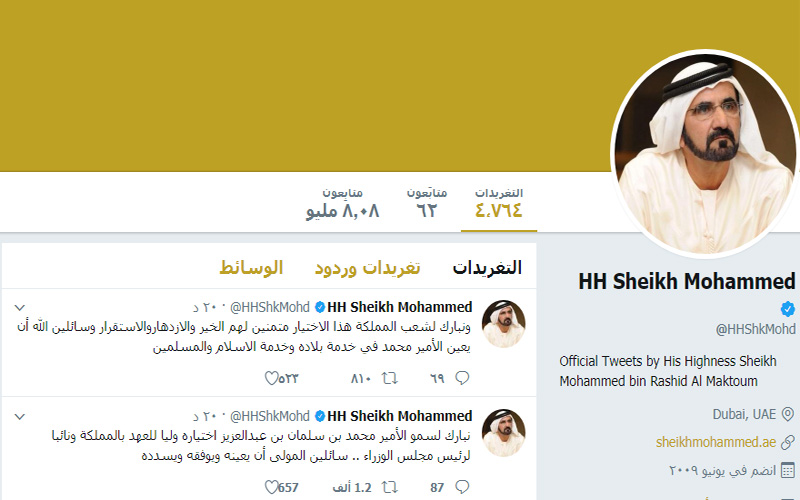Image resolution: width=800 pixels, height=500 pixels.
Task: Open the large profile photo
Action: click(707, 153)
